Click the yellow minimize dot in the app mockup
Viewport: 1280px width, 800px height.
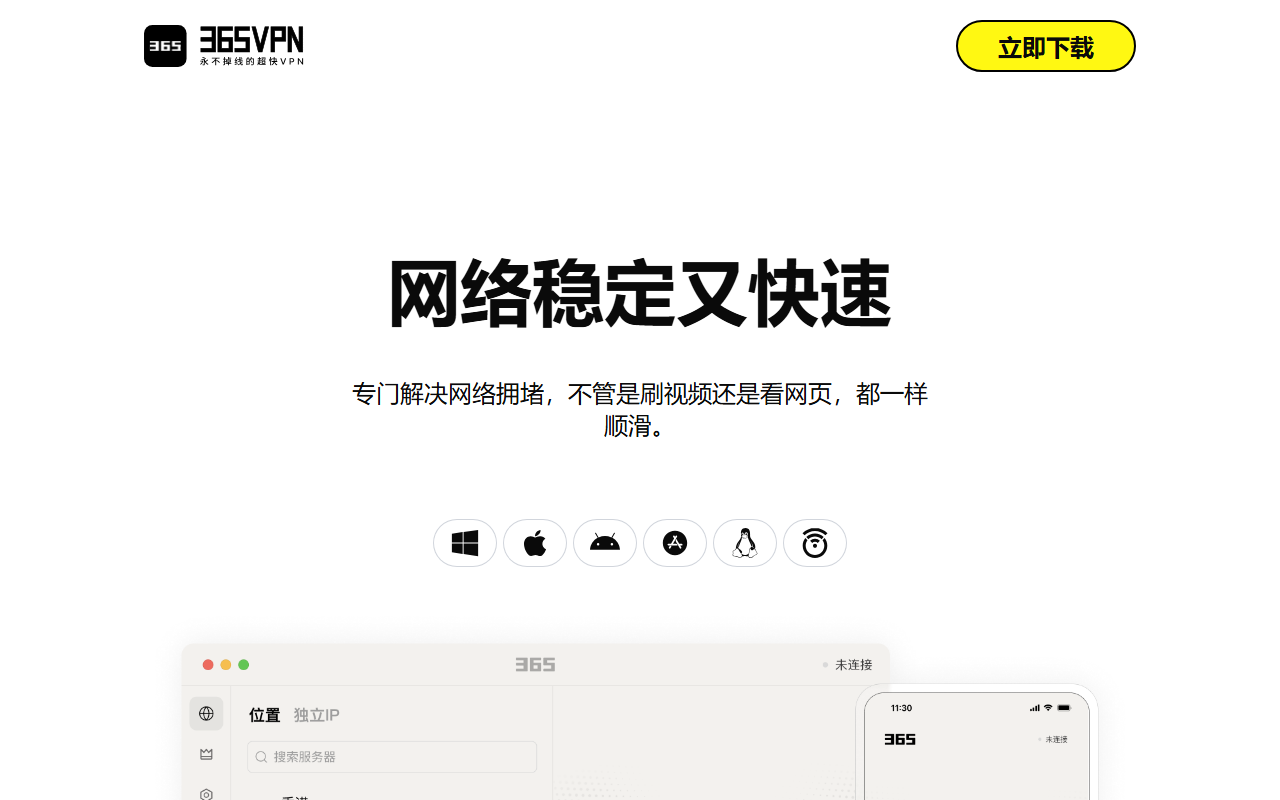click(226, 664)
